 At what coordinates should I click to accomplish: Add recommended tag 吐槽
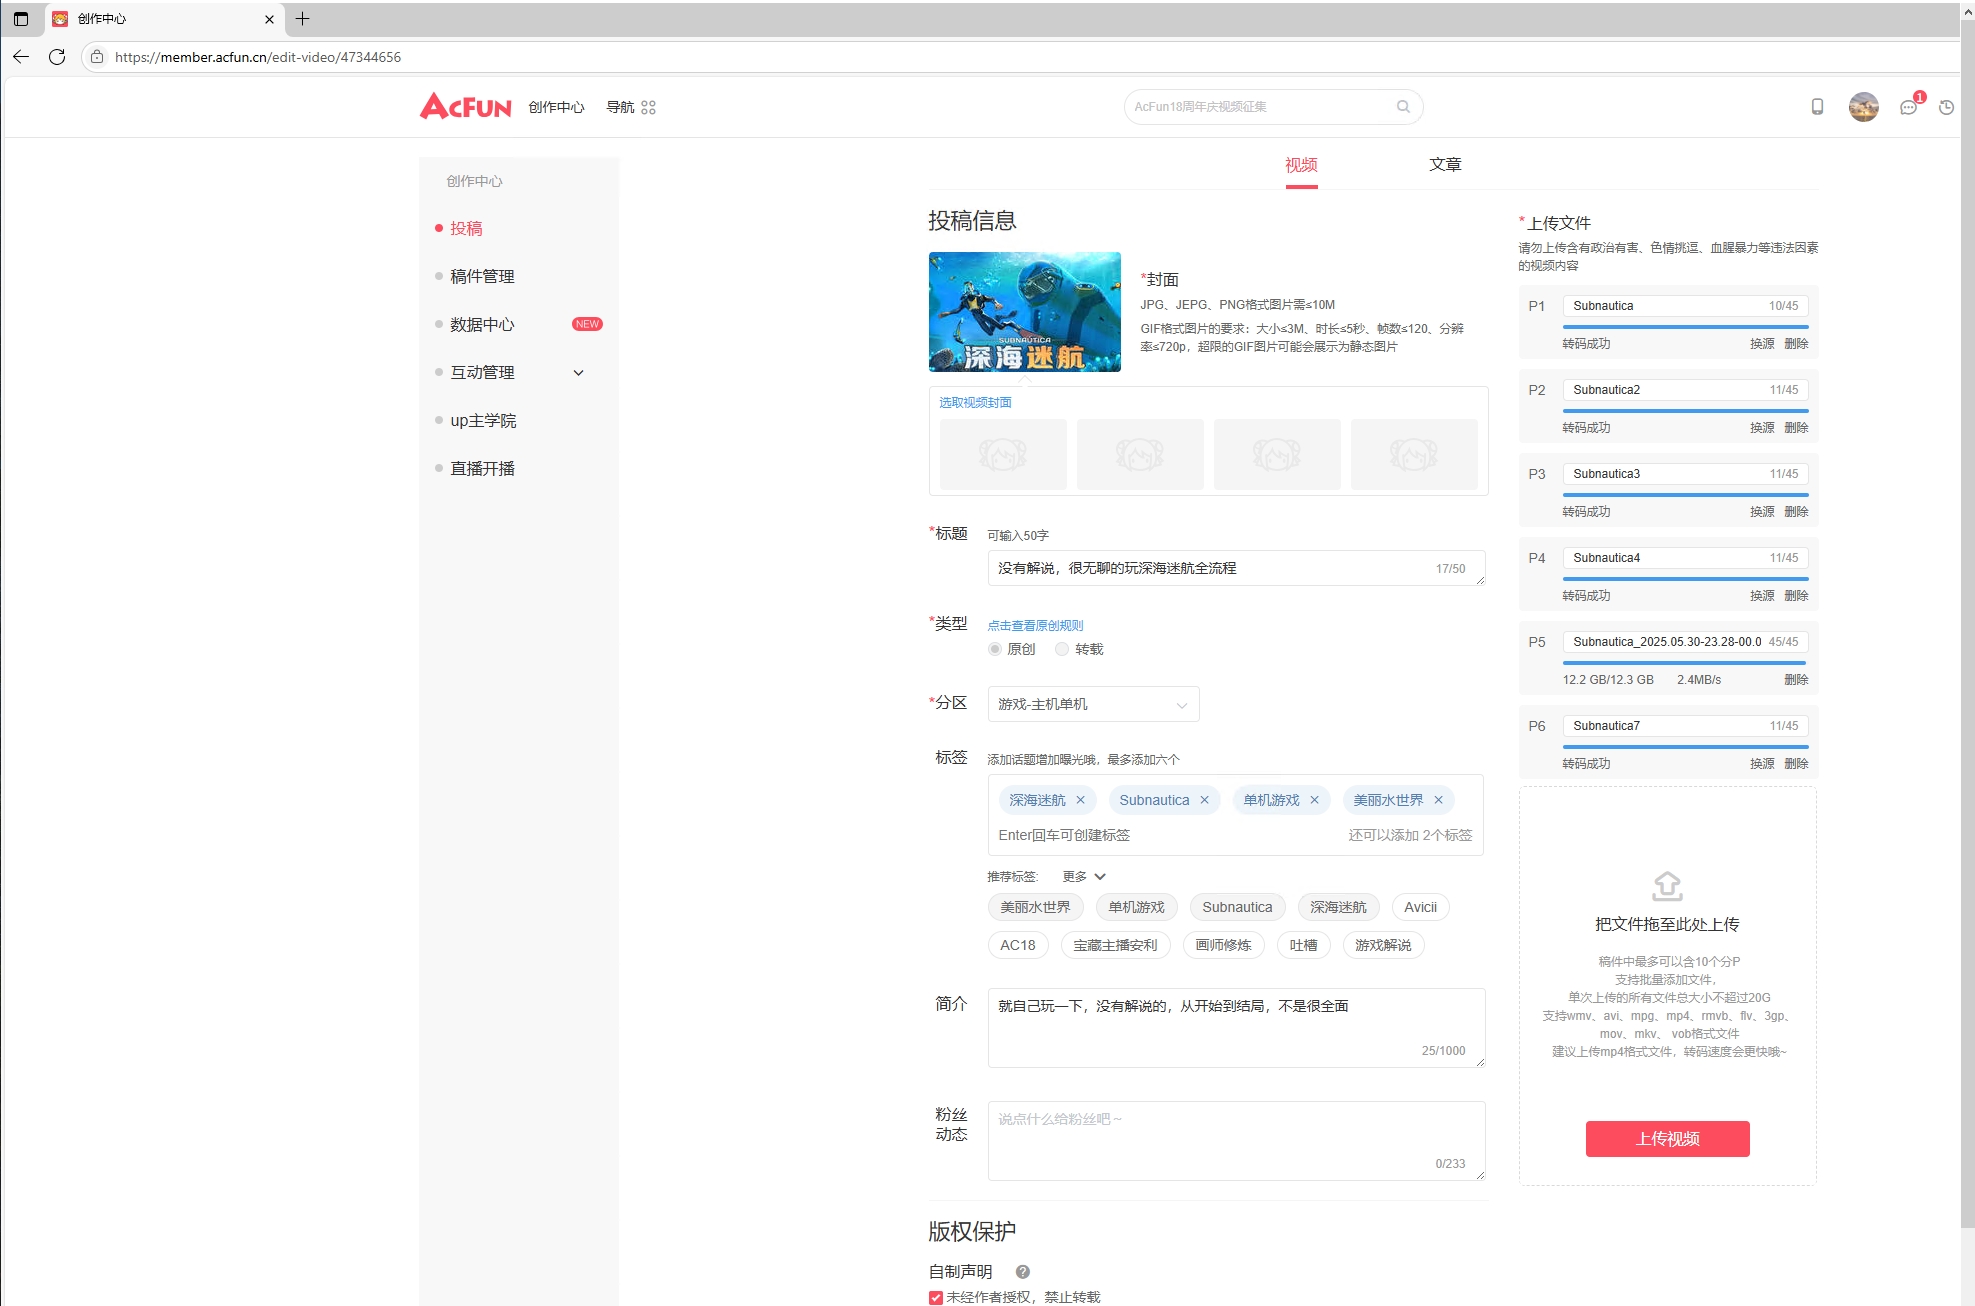click(1303, 945)
